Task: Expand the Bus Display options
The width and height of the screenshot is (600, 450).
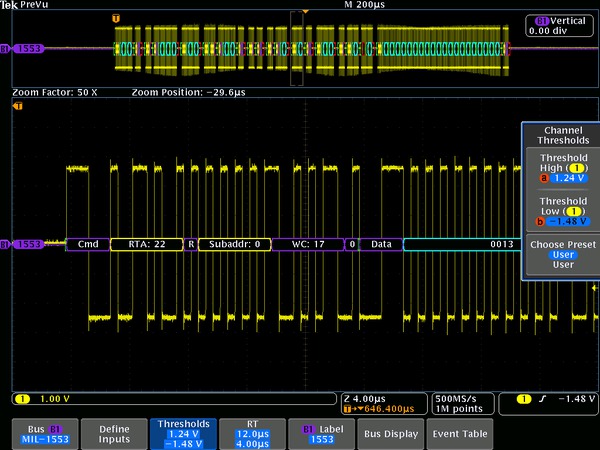Action: pos(389,434)
